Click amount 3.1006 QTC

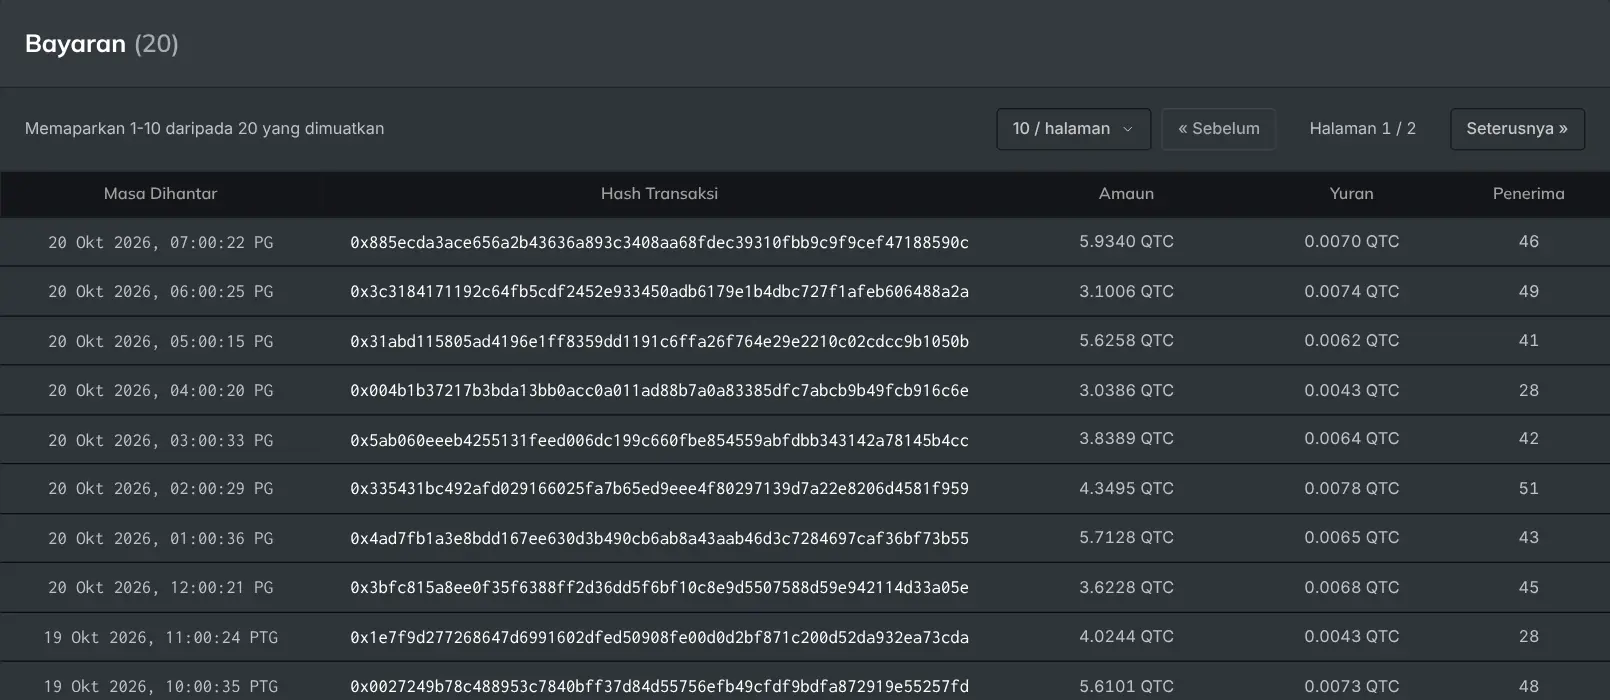click(1126, 292)
